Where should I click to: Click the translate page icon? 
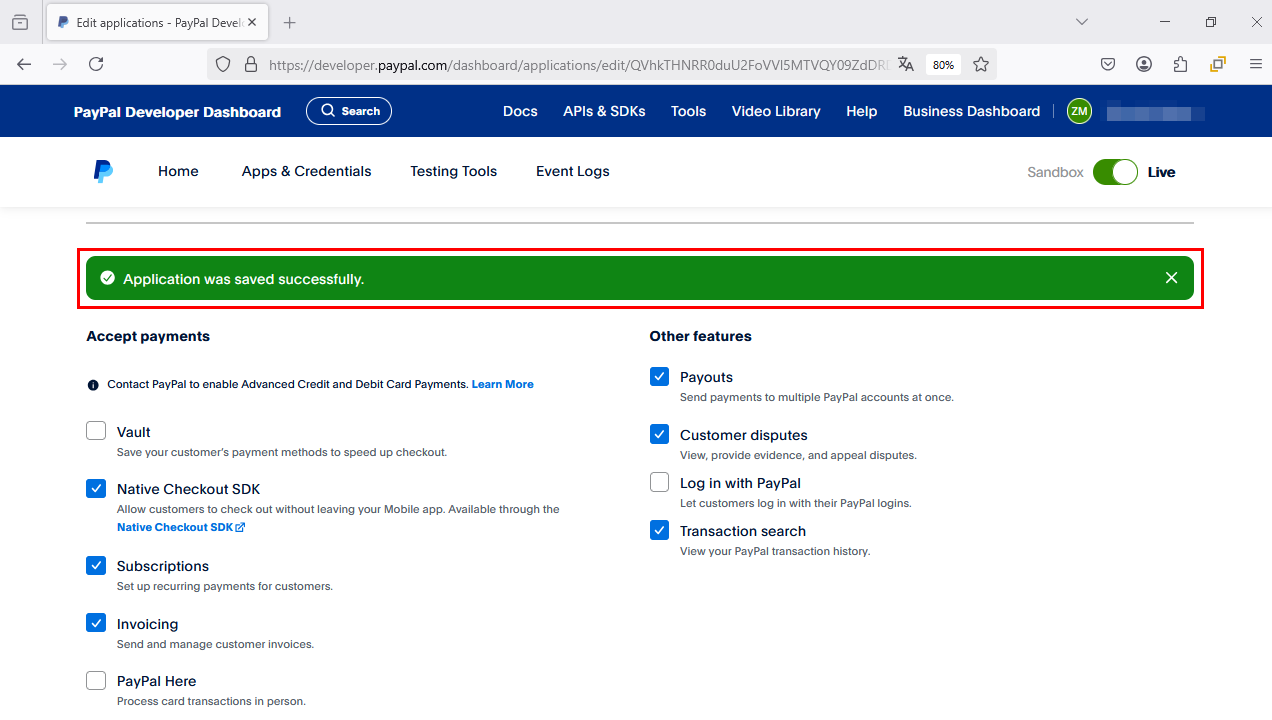(906, 64)
